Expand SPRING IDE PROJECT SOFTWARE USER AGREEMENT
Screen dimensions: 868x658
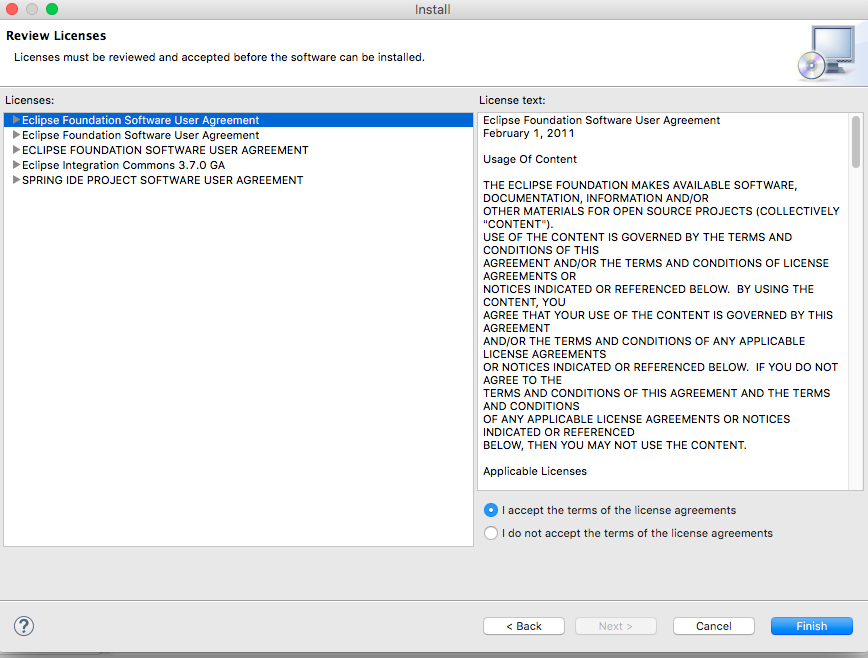pyautogui.click(x=16, y=180)
